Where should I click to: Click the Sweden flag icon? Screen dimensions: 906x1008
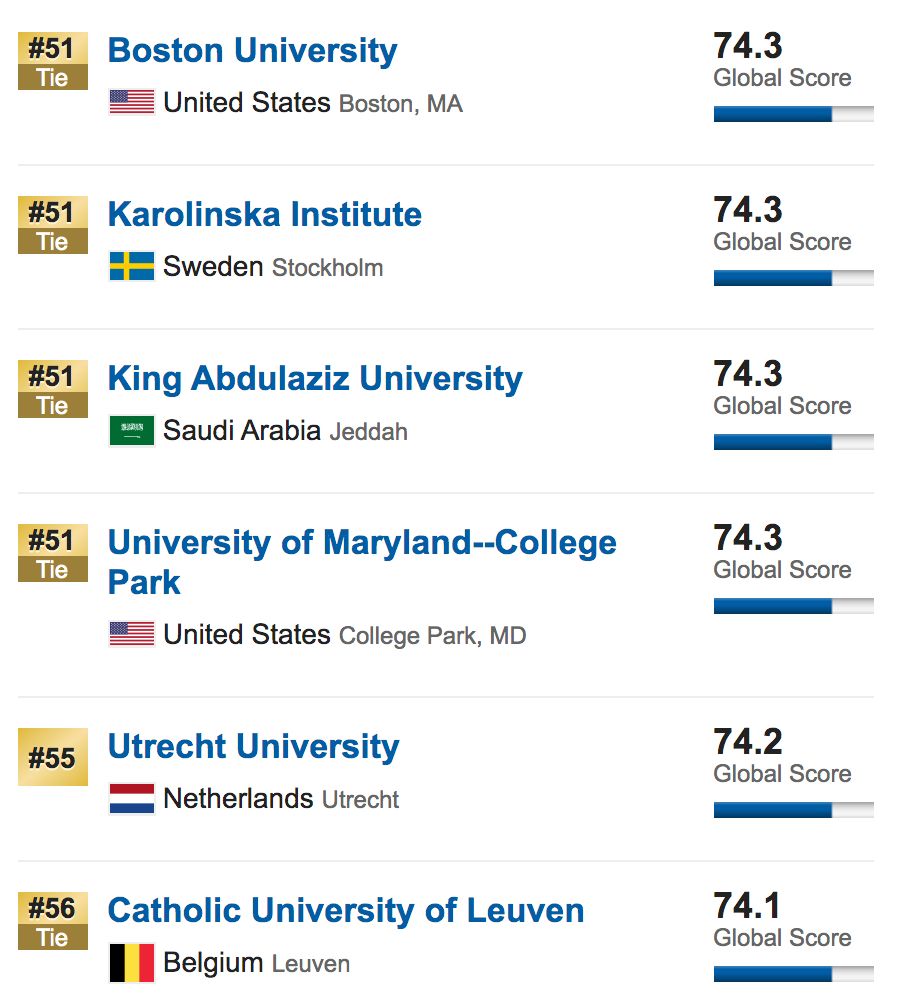coord(132,266)
